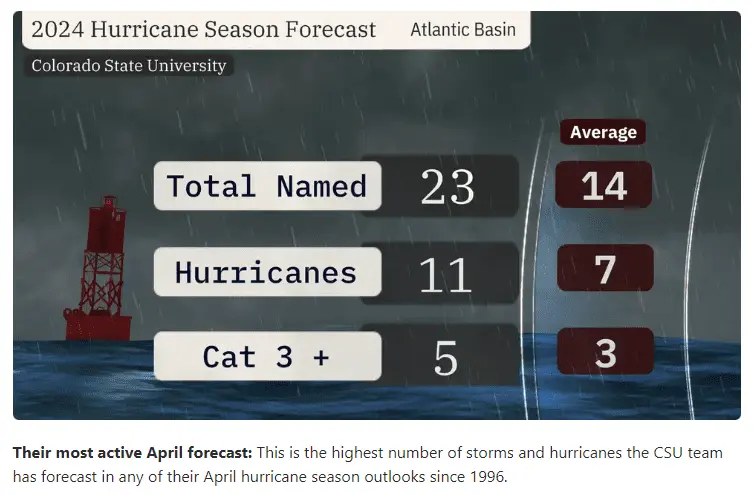754x495 pixels.
Task: Select the "Cat 3 +" label box
Action: tap(267, 357)
